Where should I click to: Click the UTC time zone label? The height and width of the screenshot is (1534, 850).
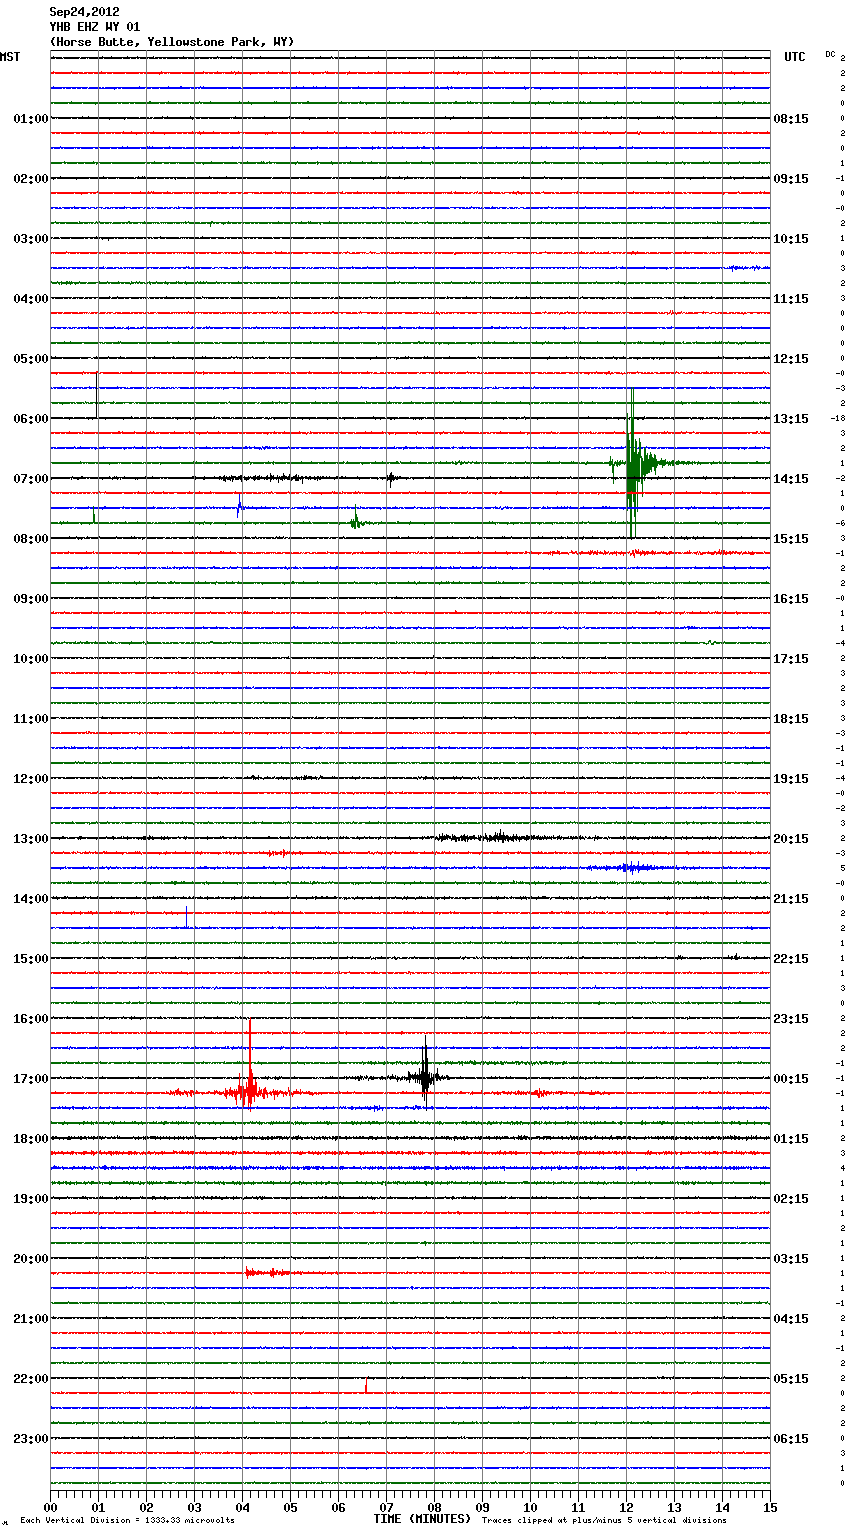click(x=794, y=57)
